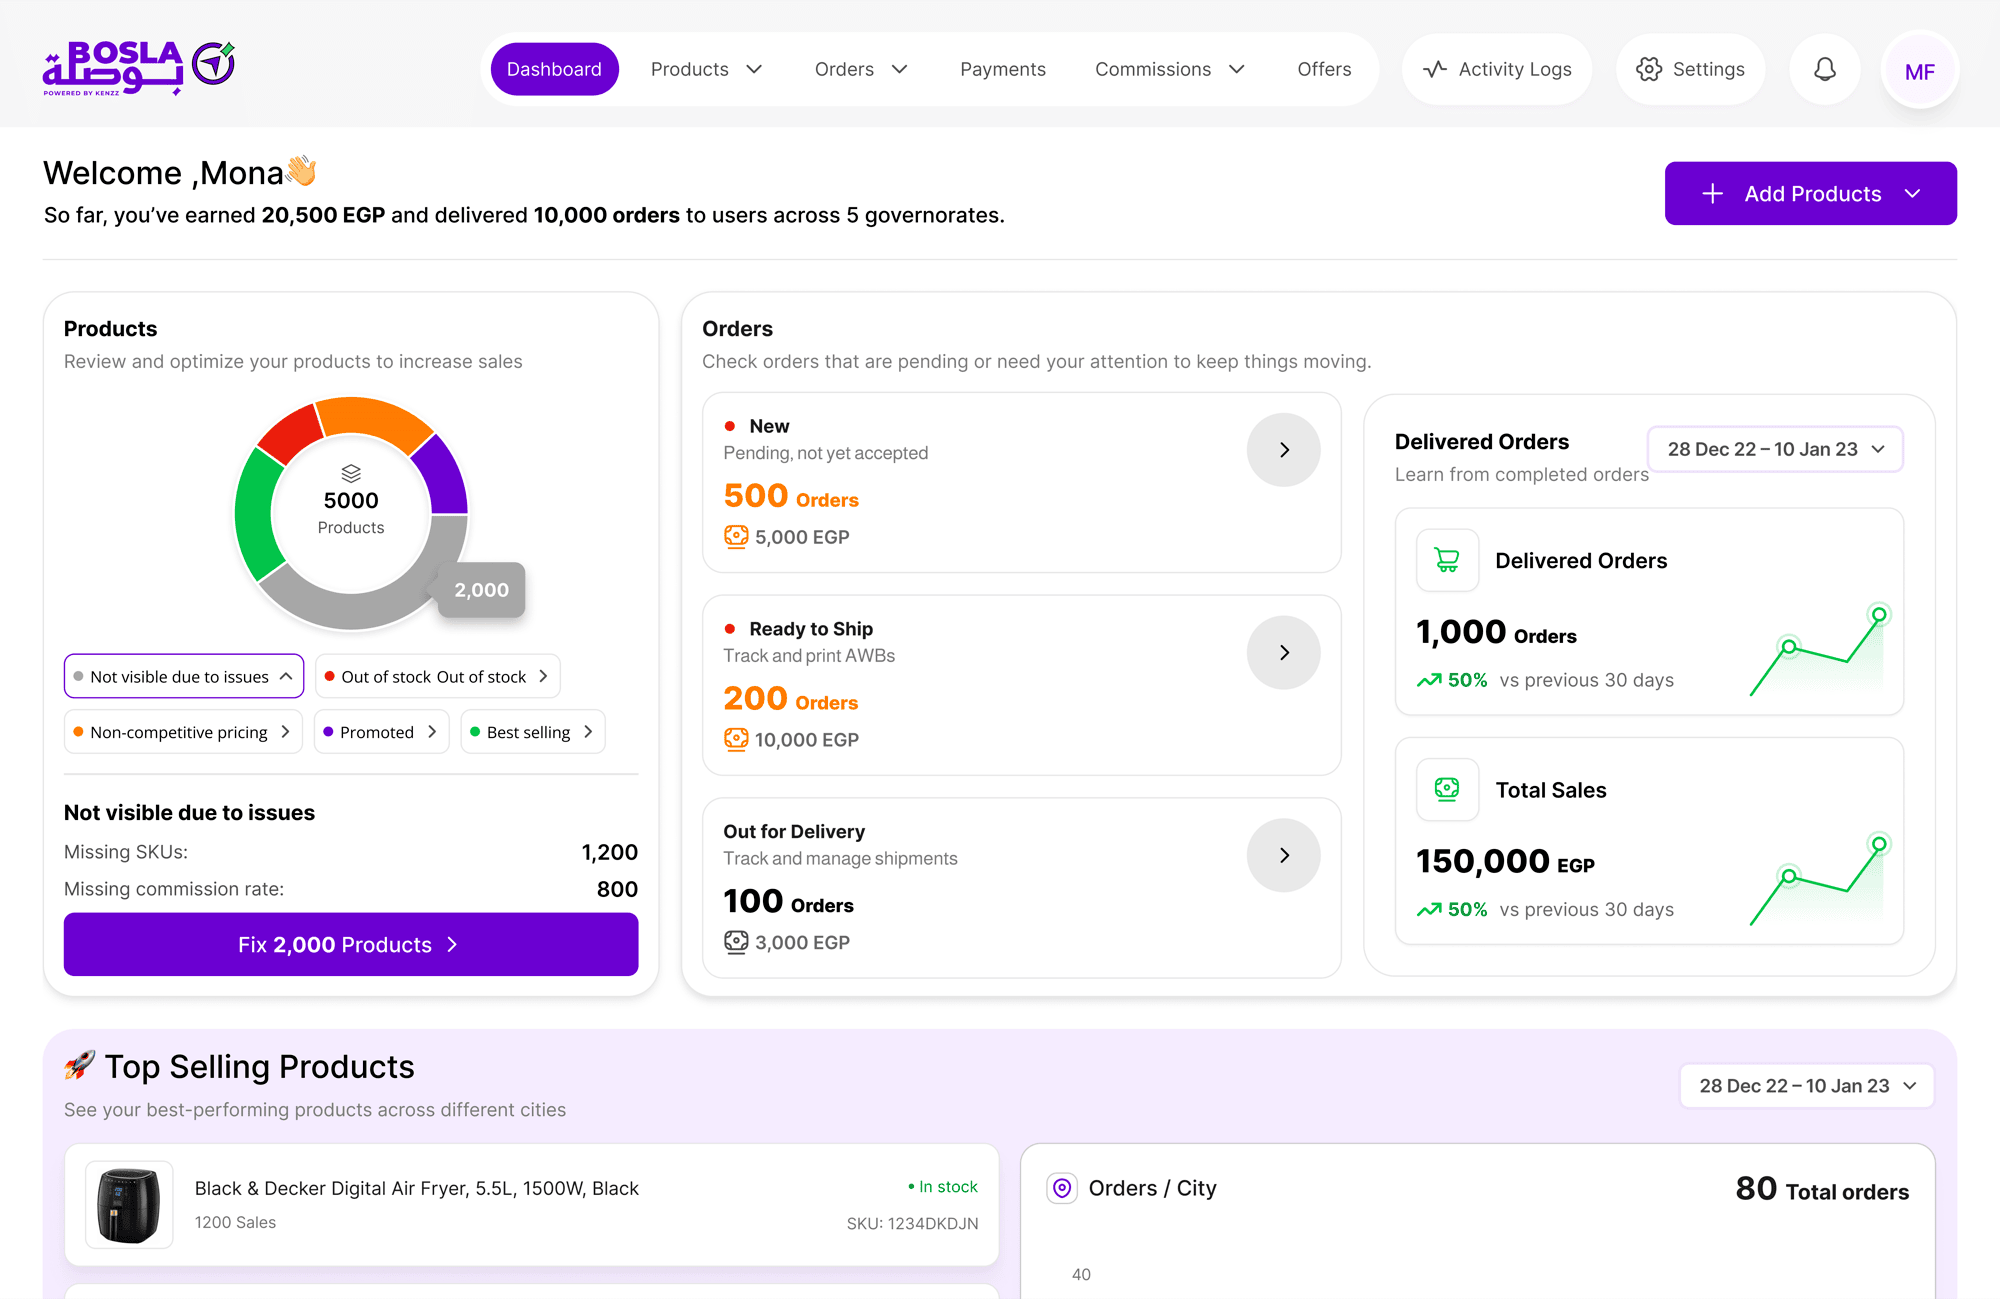The height and width of the screenshot is (1299, 2000).
Task: Open Ready to Ship arrow button
Action: 1284,653
